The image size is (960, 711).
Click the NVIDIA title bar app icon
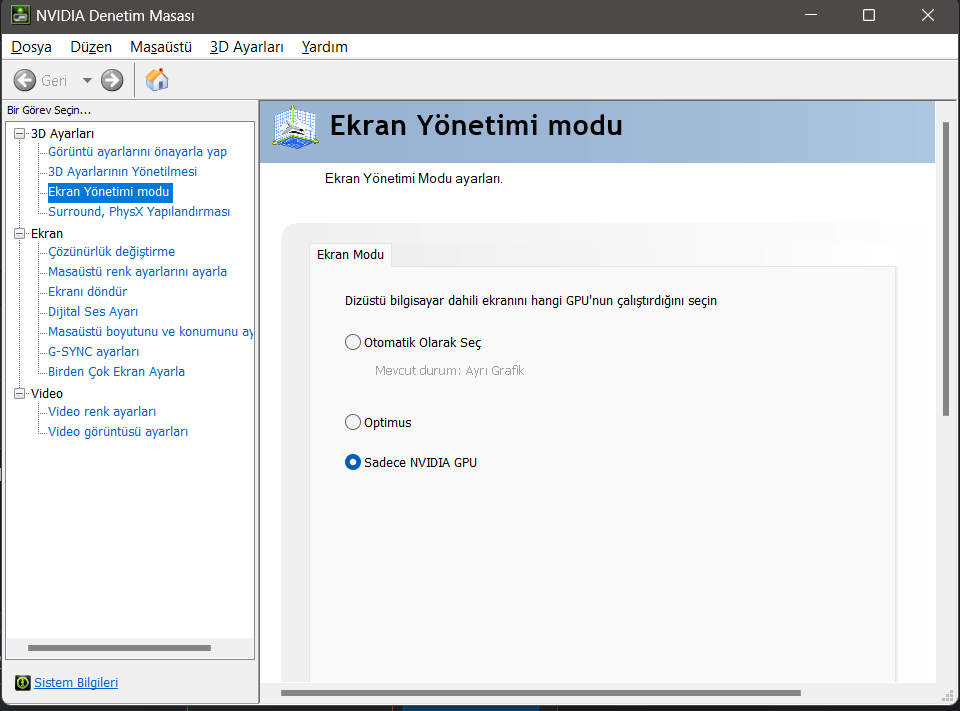point(20,16)
